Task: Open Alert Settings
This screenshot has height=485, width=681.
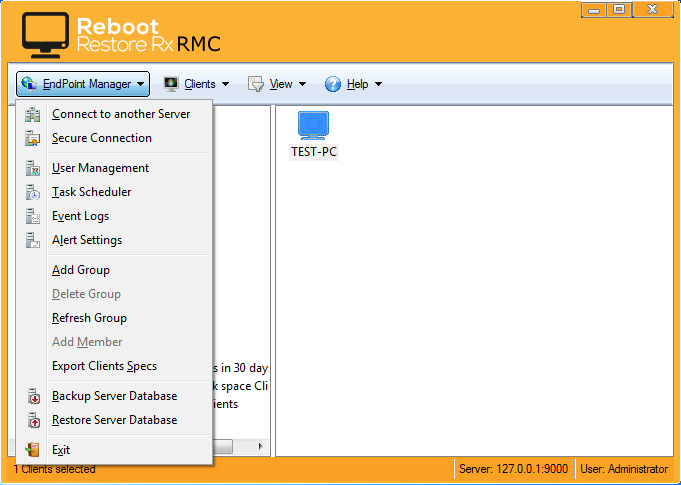Action: coord(114,240)
